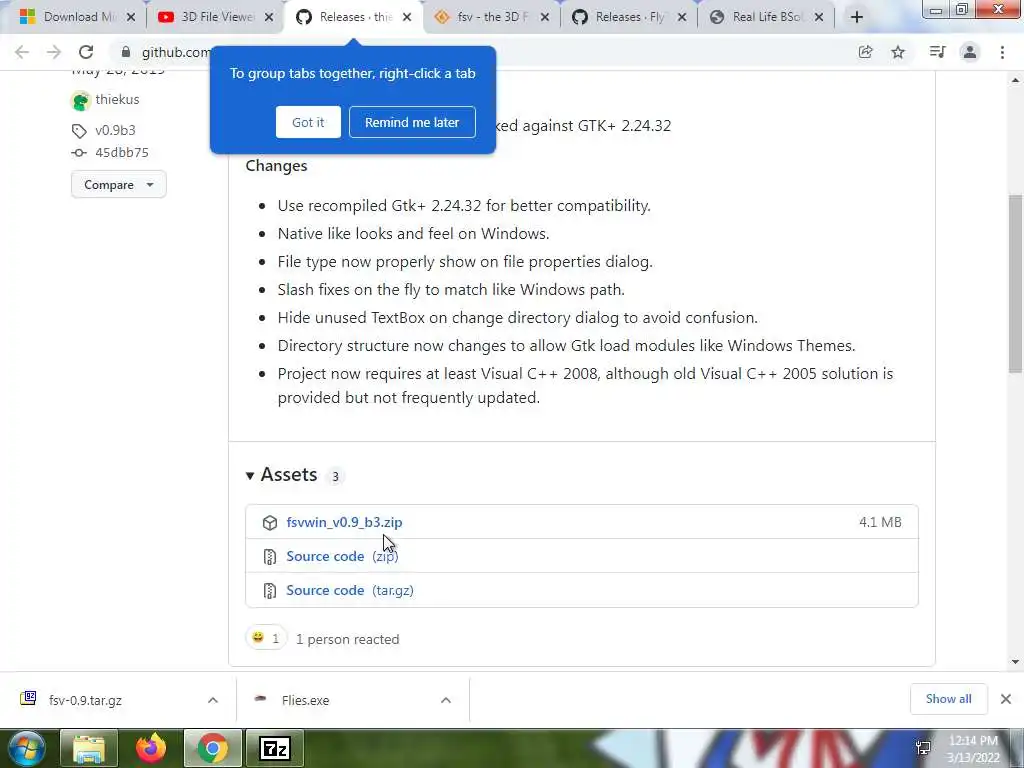Collapse the Assets section
Image resolution: width=1024 pixels, height=768 pixels.
pyautogui.click(x=249, y=475)
